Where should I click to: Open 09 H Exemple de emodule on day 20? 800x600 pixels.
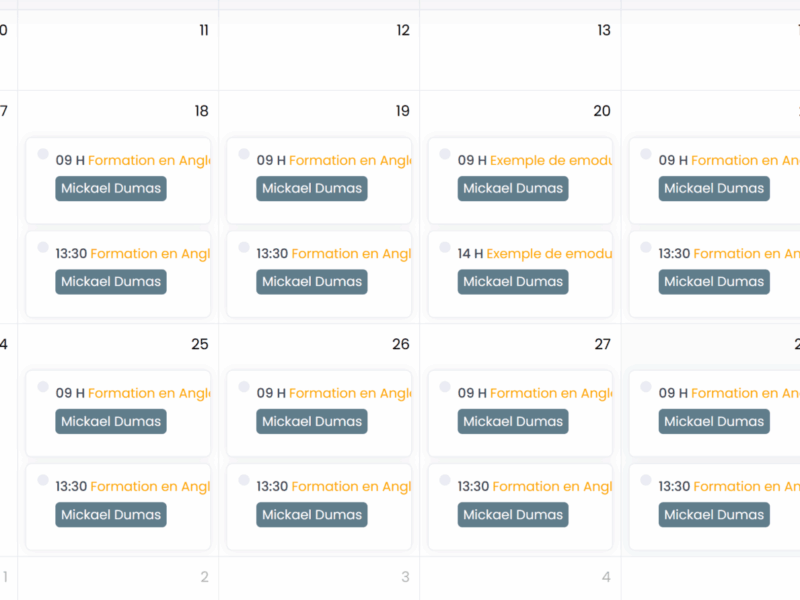point(550,160)
